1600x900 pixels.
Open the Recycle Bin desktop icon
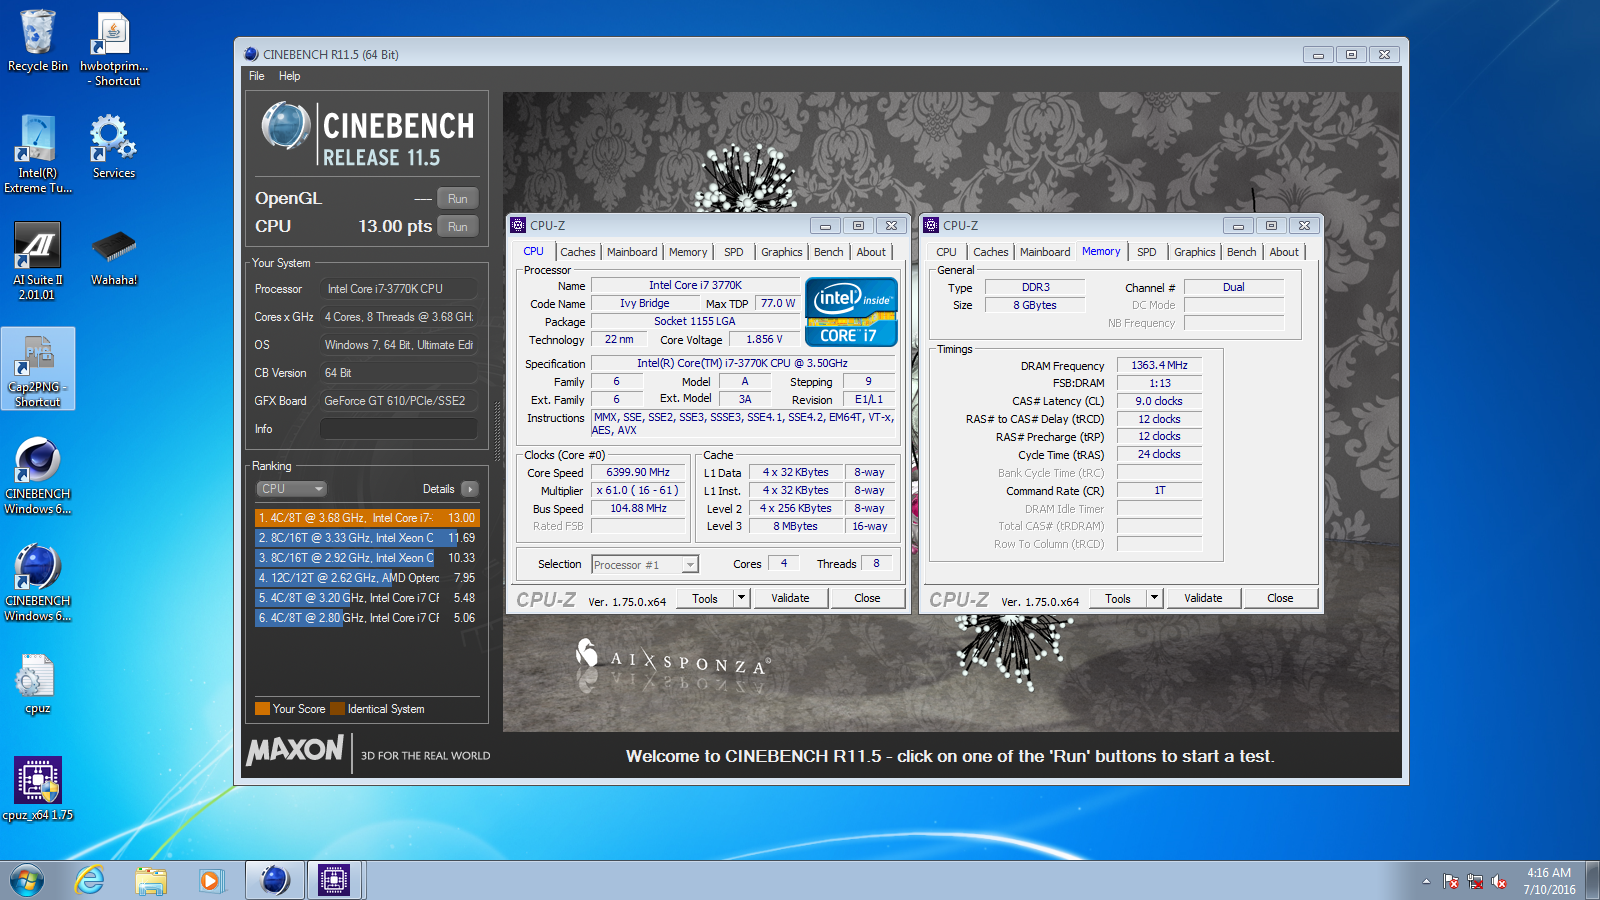tap(38, 42)
